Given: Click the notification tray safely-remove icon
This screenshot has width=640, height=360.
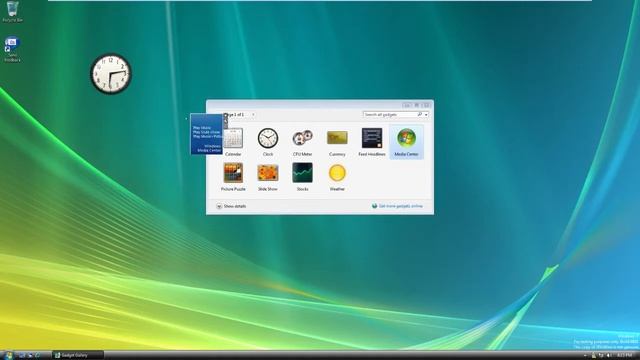Looking at the screenshot, I should tap(593, 356).
